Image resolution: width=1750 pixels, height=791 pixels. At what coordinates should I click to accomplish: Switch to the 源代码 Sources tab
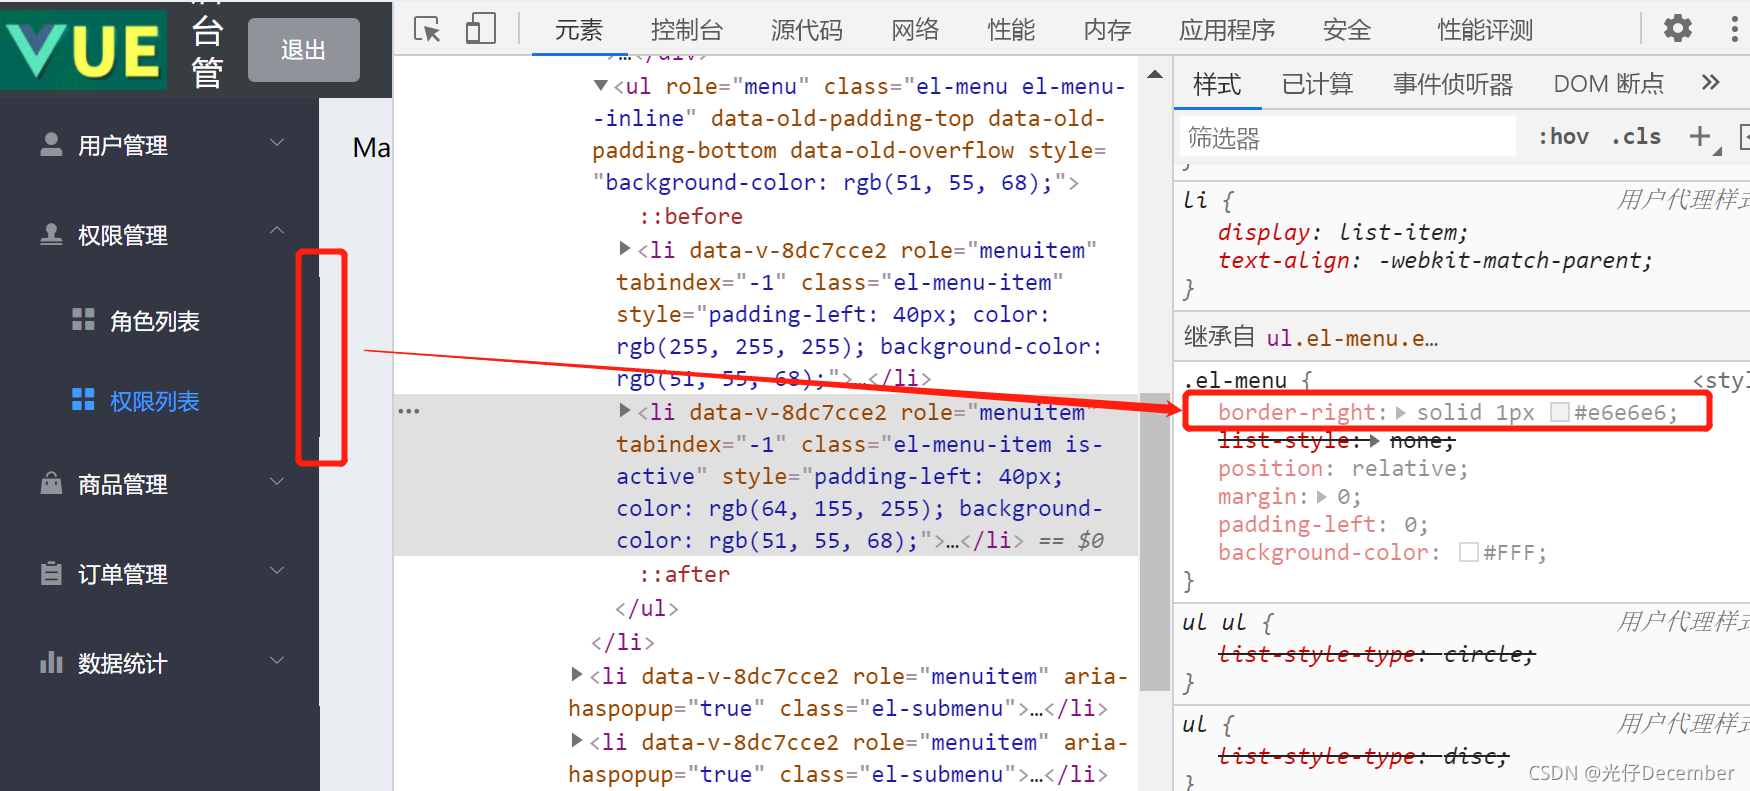point(806,30)
